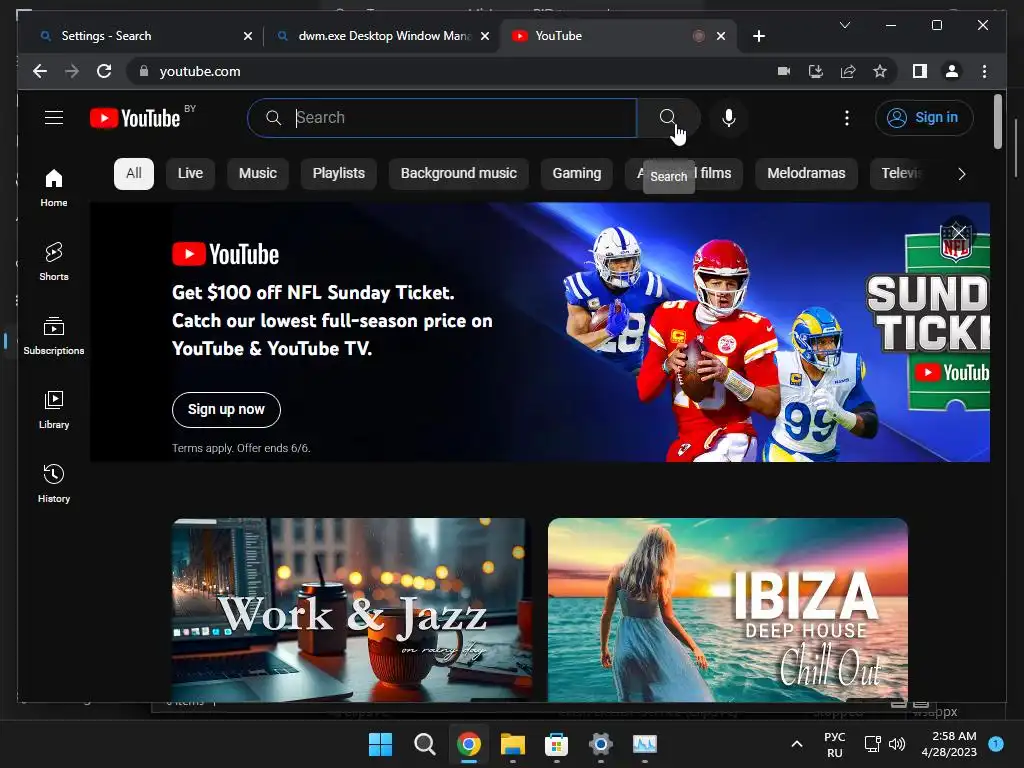This screenshot has width=1024, height=768.
Task: Open a new browser tab
Action: 758,36
